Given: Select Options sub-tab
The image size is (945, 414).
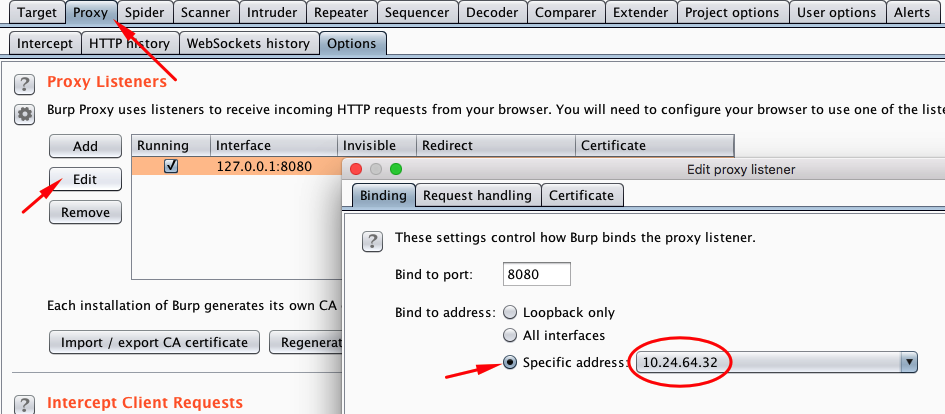Looking at the screenshot, I should tap(352, 43).
